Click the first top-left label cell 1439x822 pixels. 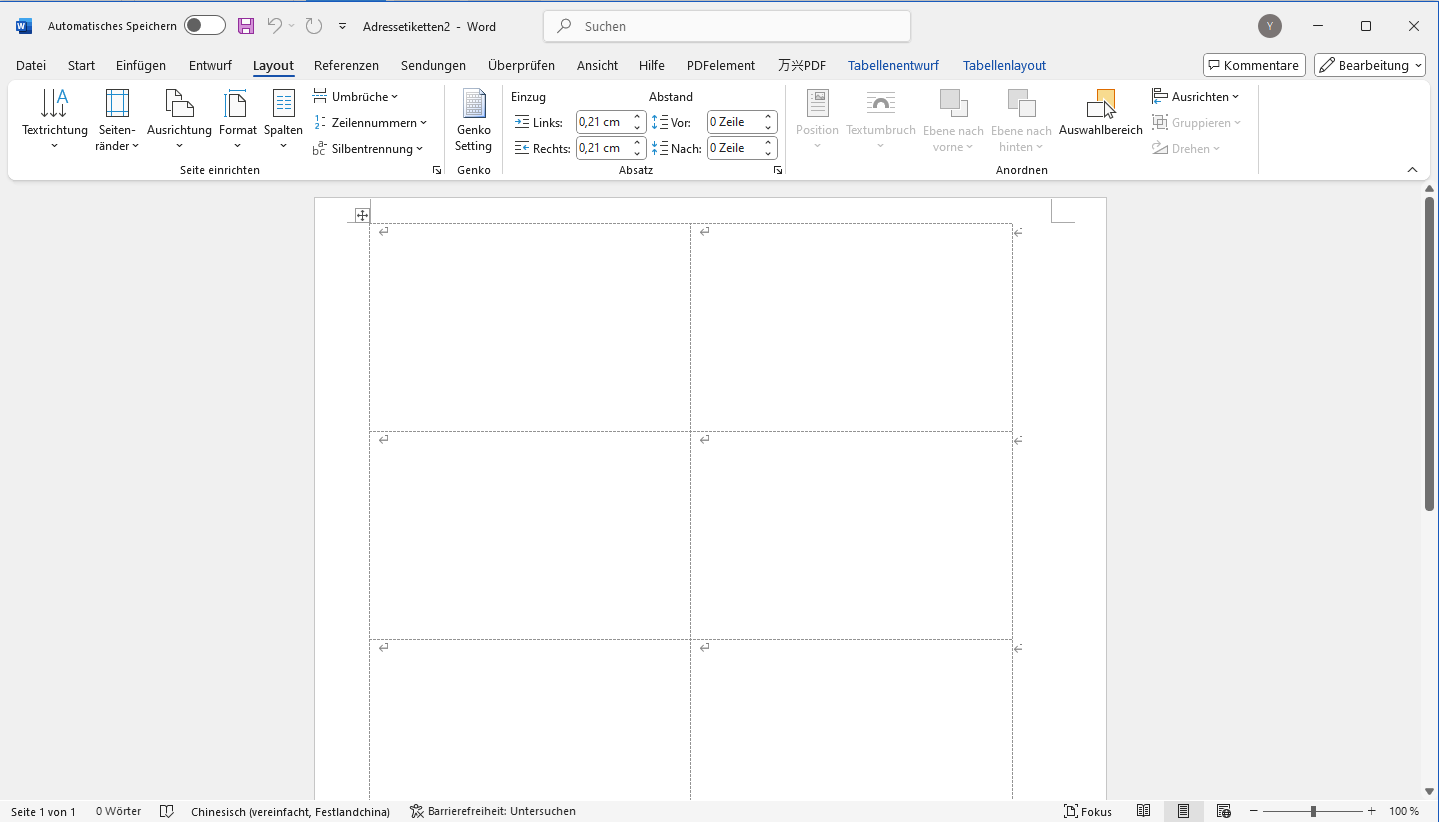(530, 327)
